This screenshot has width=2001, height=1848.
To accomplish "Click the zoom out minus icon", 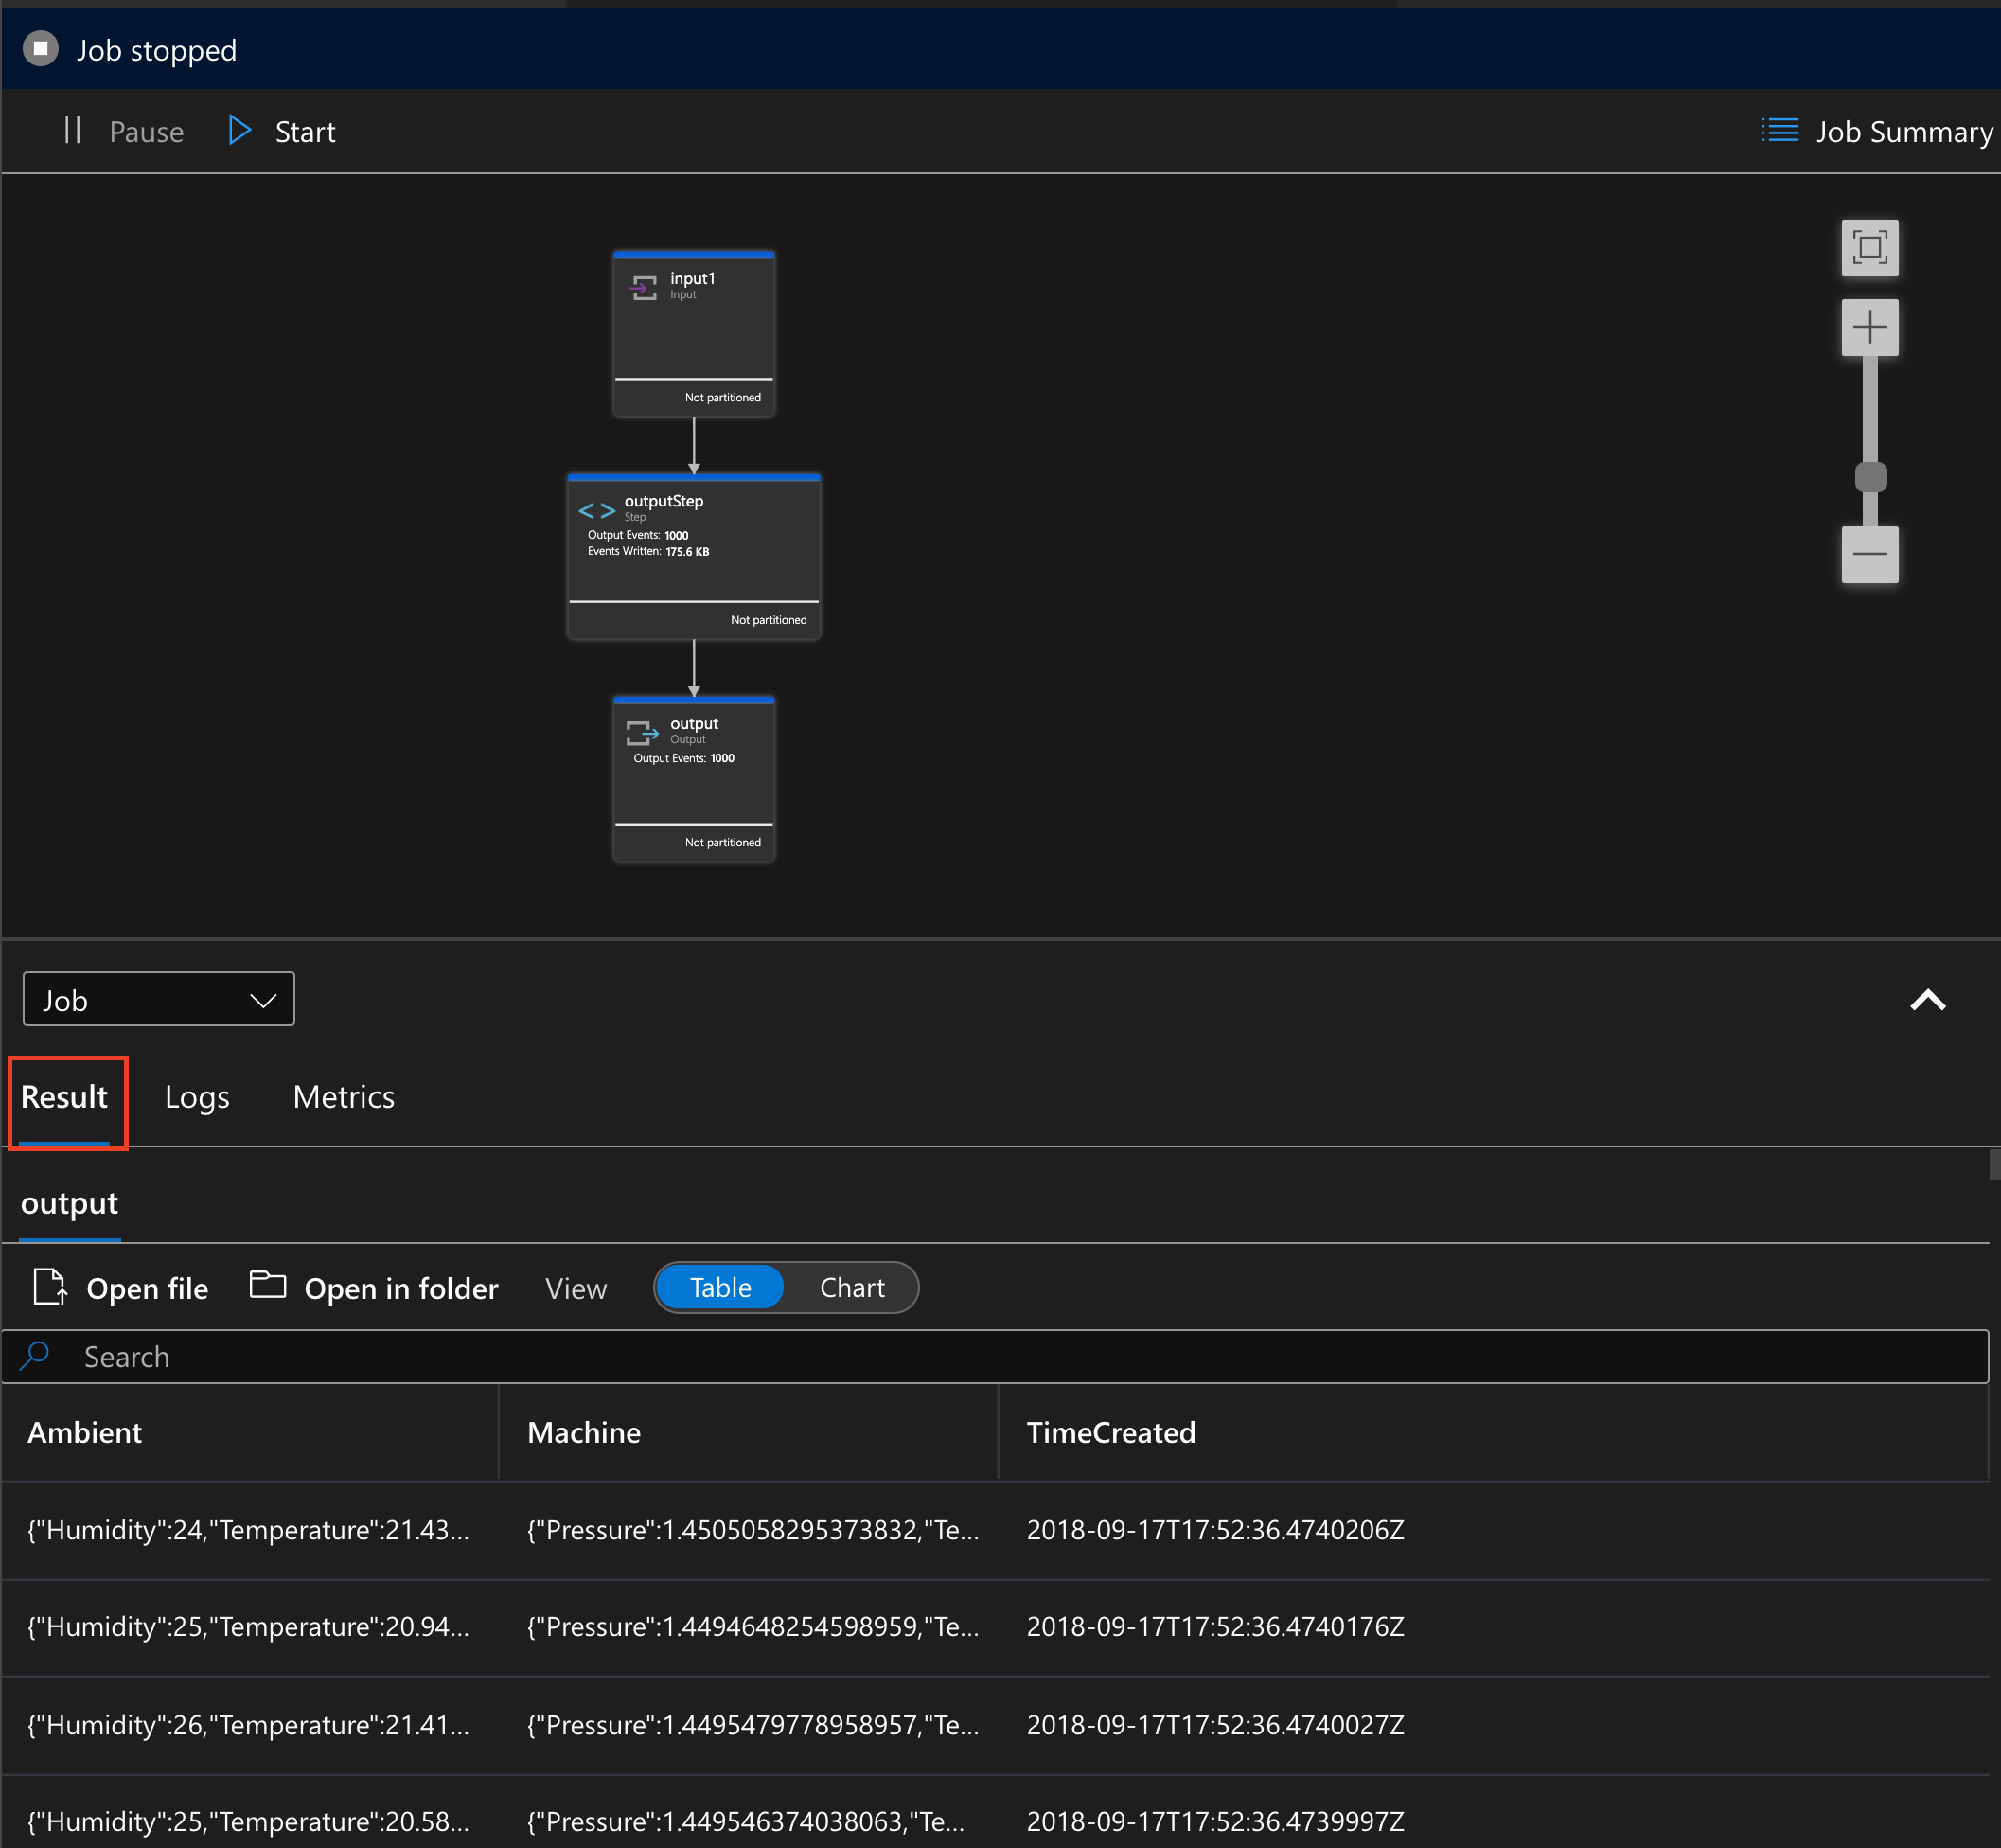I will 1874,556.
